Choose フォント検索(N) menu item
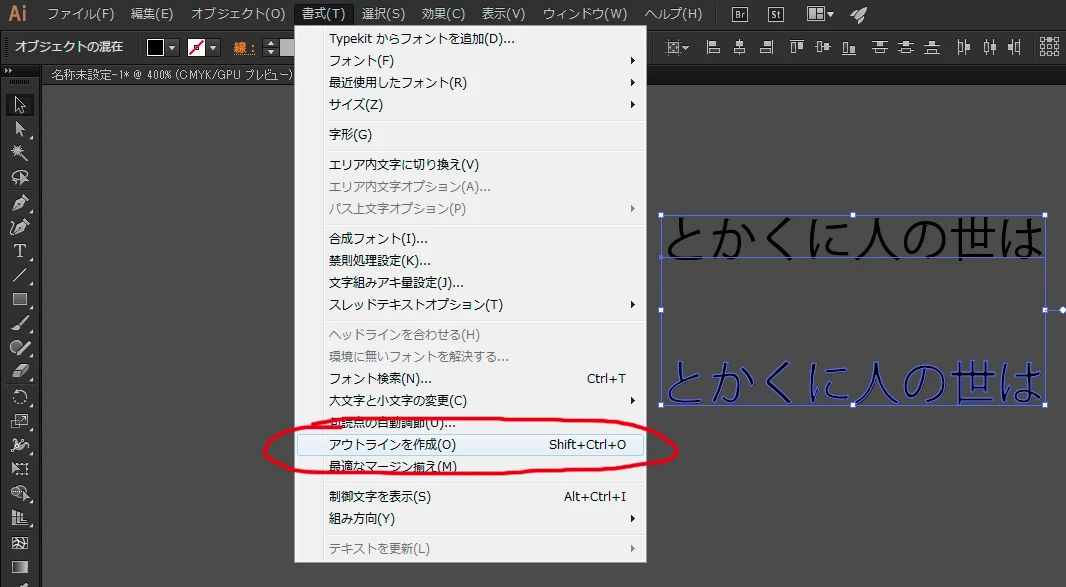The width and height of the screenshot is (1066, 587). pyautogui.click(x=469, y=379)
